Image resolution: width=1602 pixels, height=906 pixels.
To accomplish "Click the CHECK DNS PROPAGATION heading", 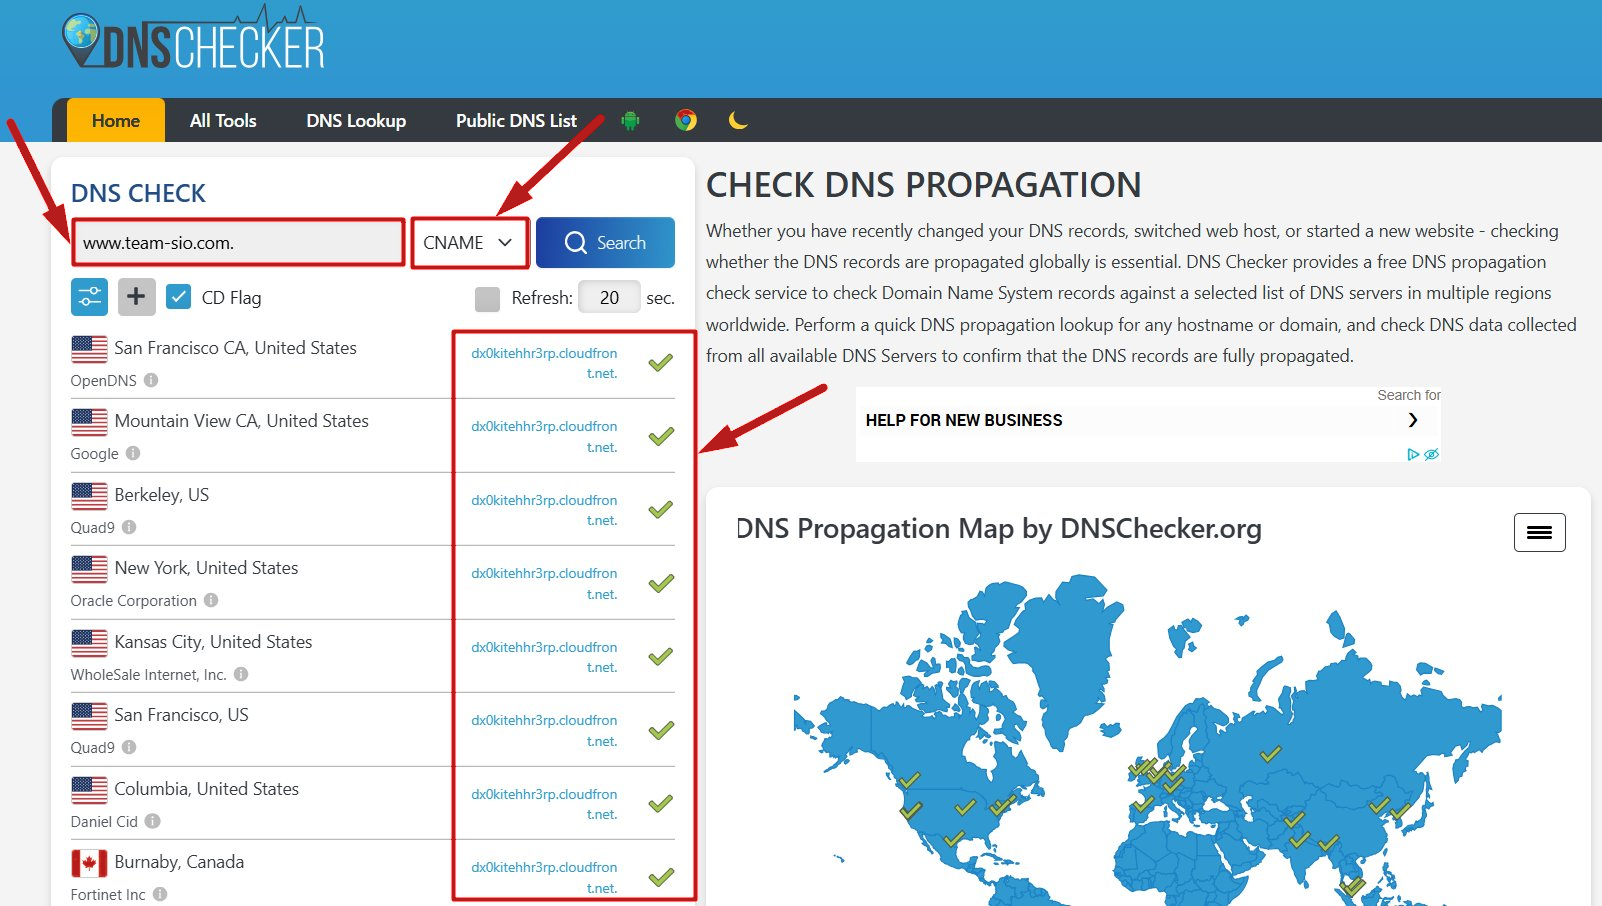I will [924, 185].
